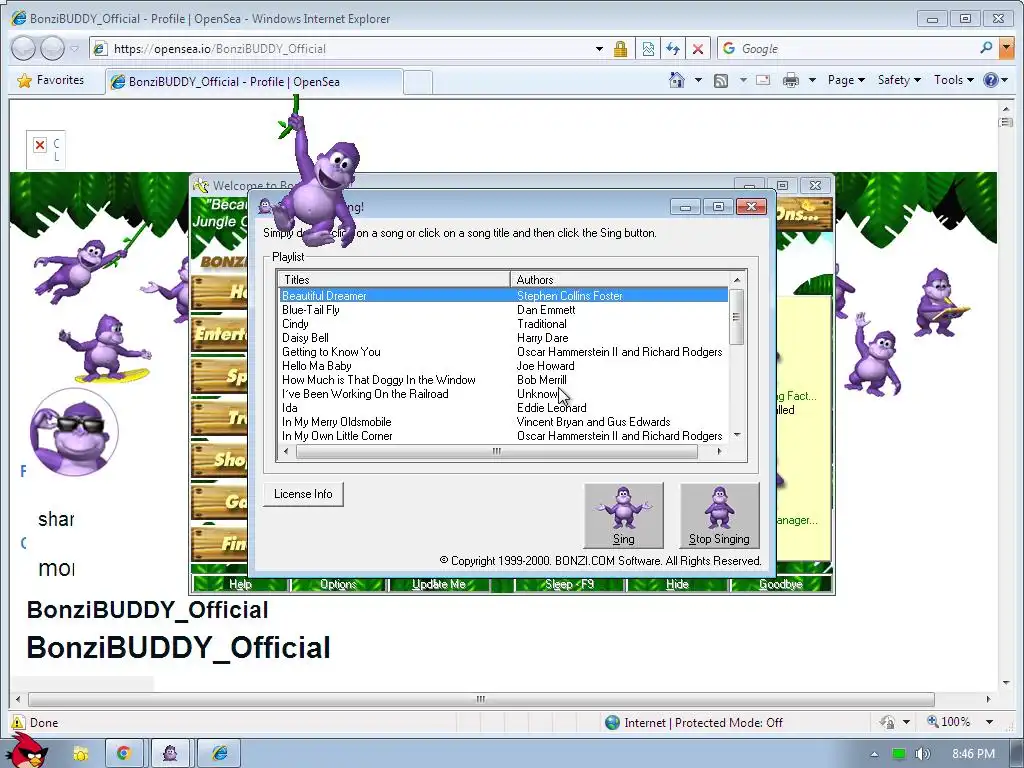
Task: Click Update Me in the BonziBUDDY bottom bar
Action: [x=439, y=584]
